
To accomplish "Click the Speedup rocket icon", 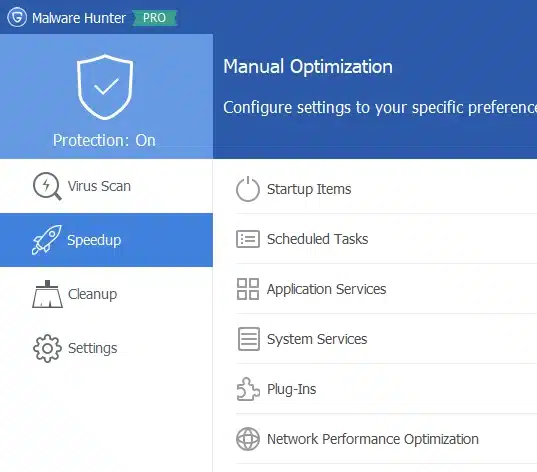I will coord(47,240).
